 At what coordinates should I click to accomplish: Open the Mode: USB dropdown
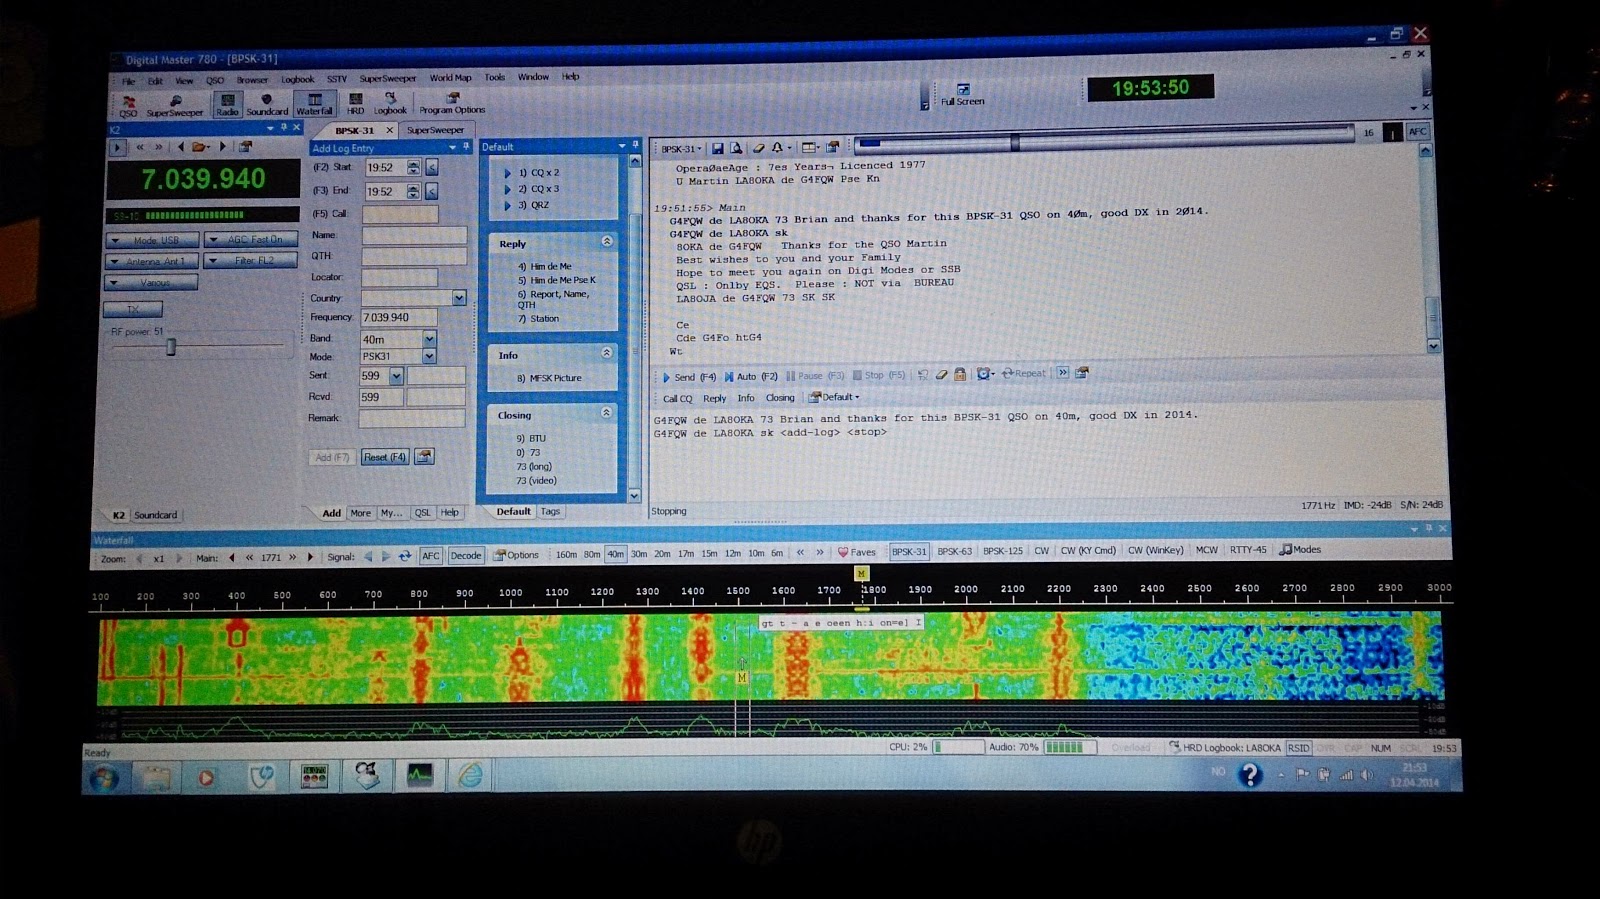[x=153, y=240]
